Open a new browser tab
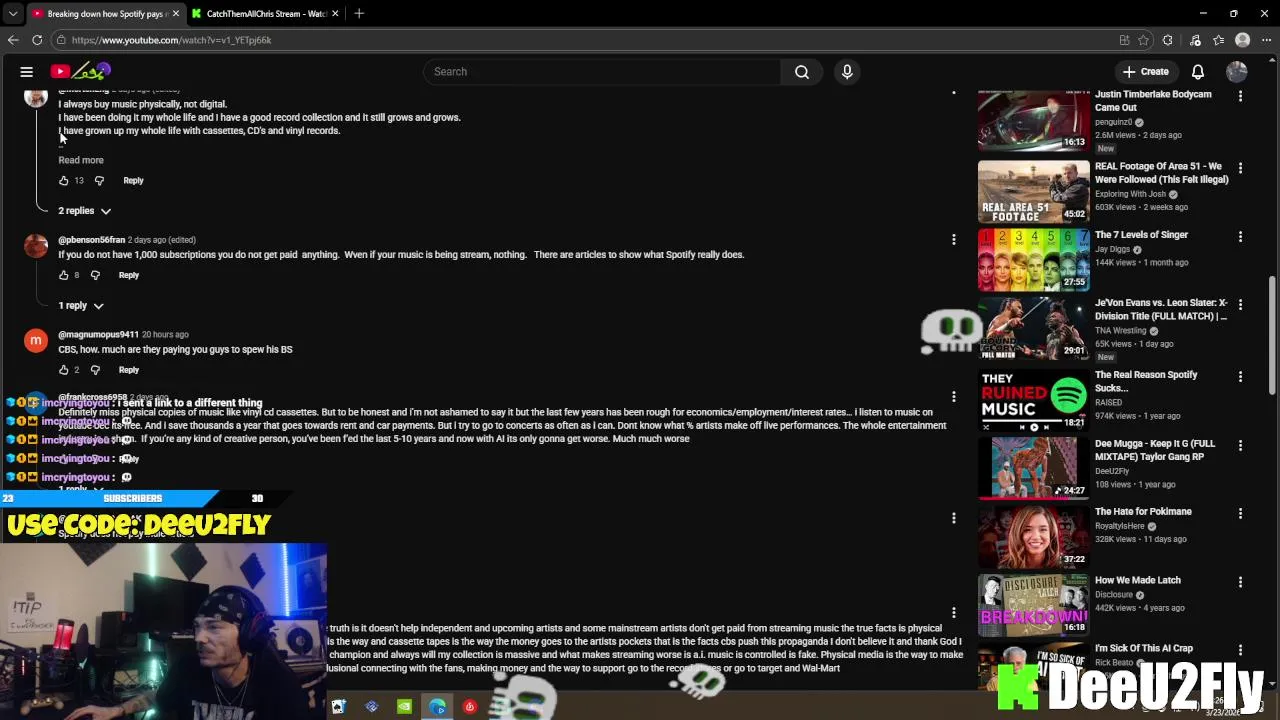The height and width of the screenshot is (720, 1280). pos(359,13)
